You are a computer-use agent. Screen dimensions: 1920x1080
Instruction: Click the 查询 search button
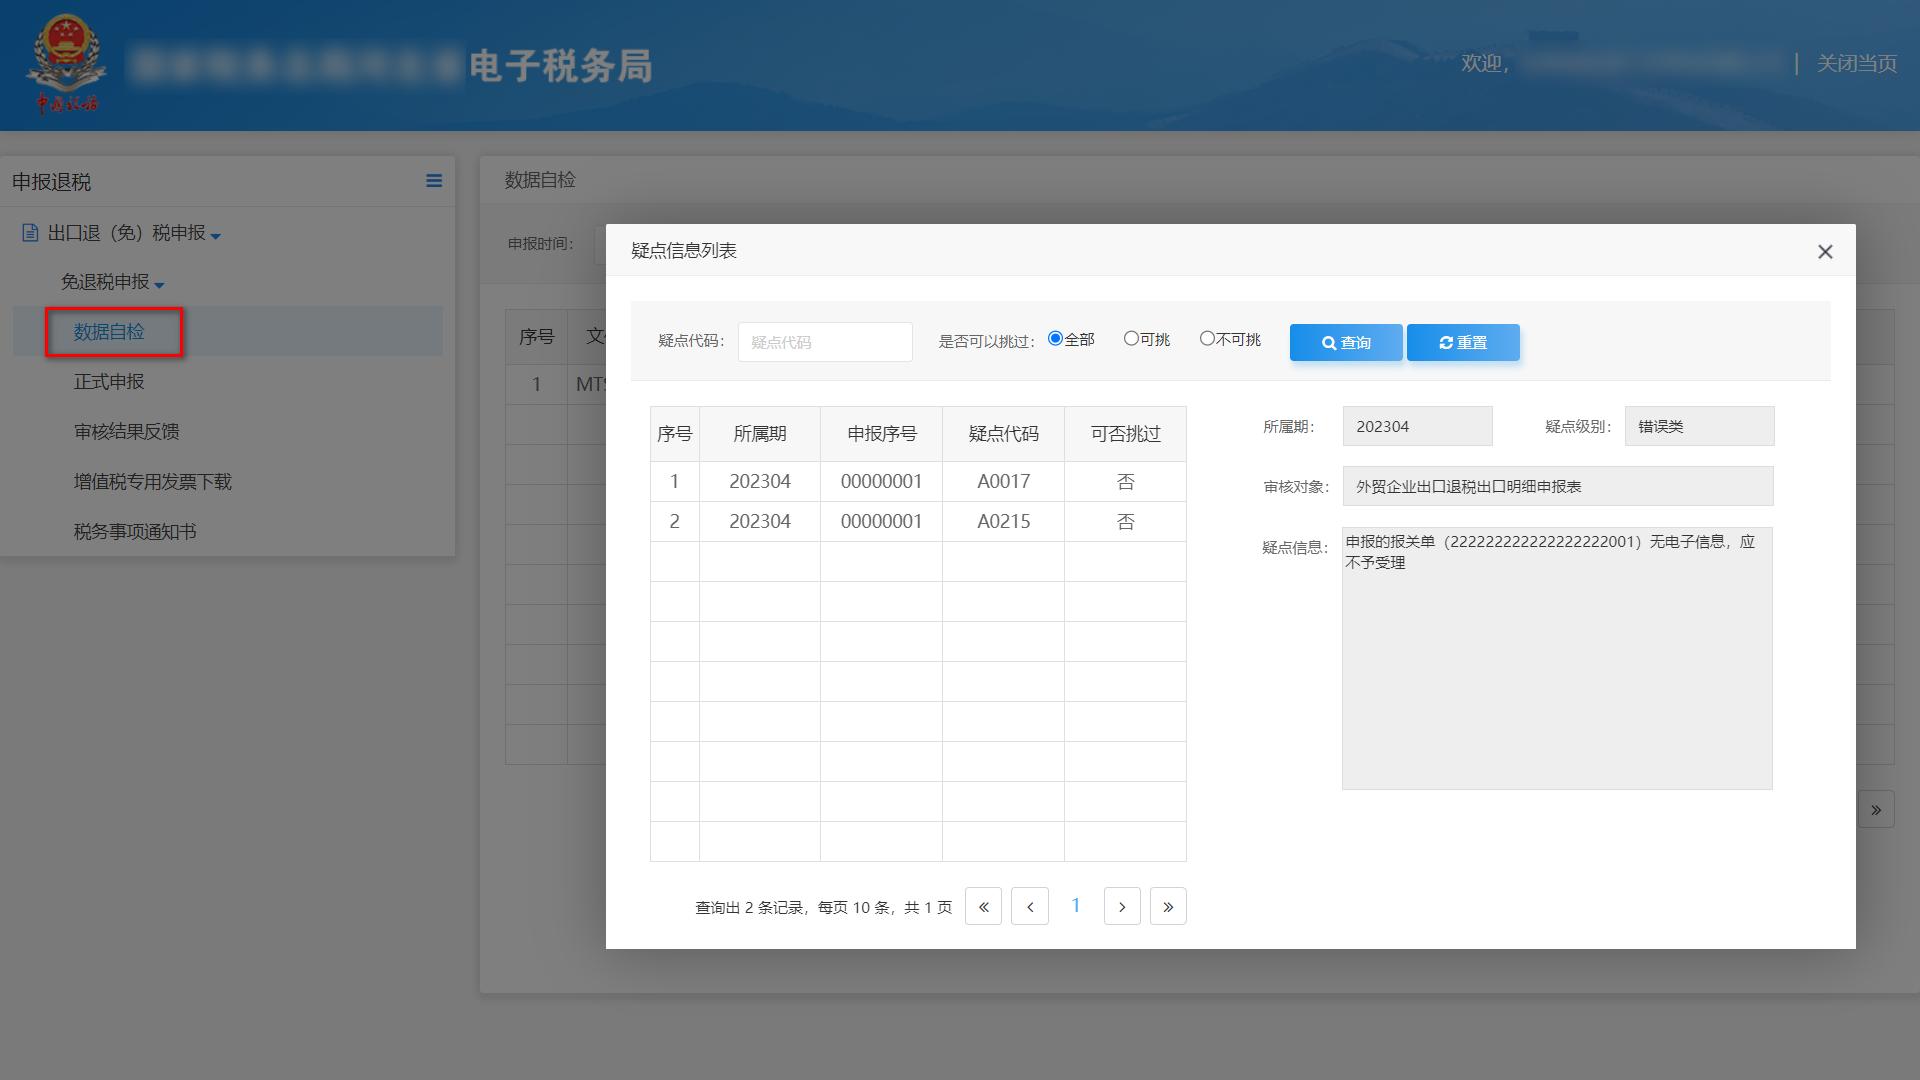coord(1346,342)
